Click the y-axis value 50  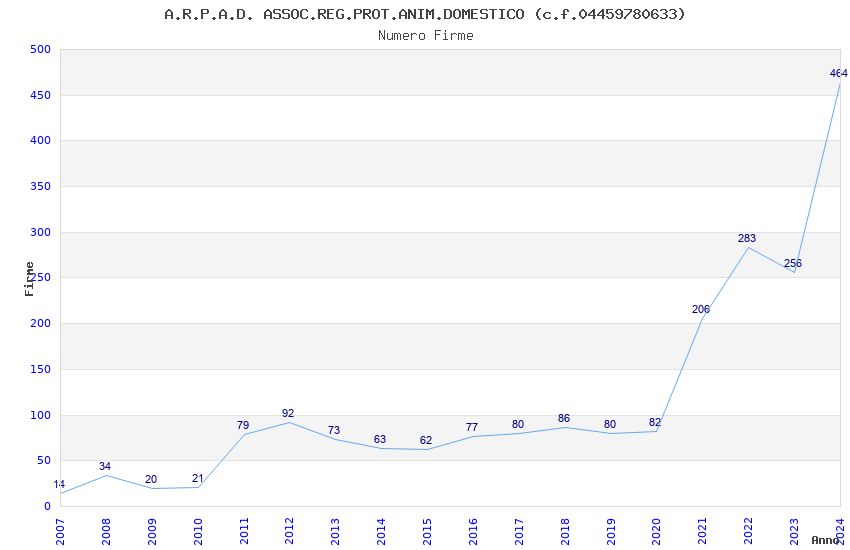pyautogui.click(x=43, y=461)
